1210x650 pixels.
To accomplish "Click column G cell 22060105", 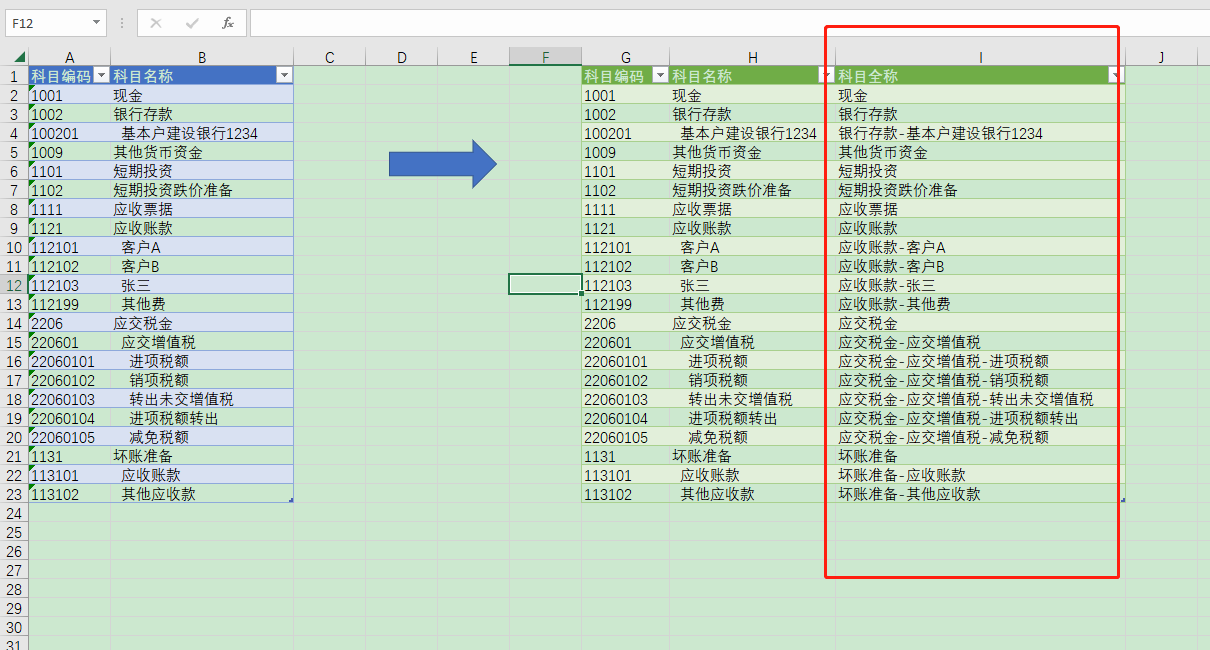I will pyautogui.click(x=626, y=437).
